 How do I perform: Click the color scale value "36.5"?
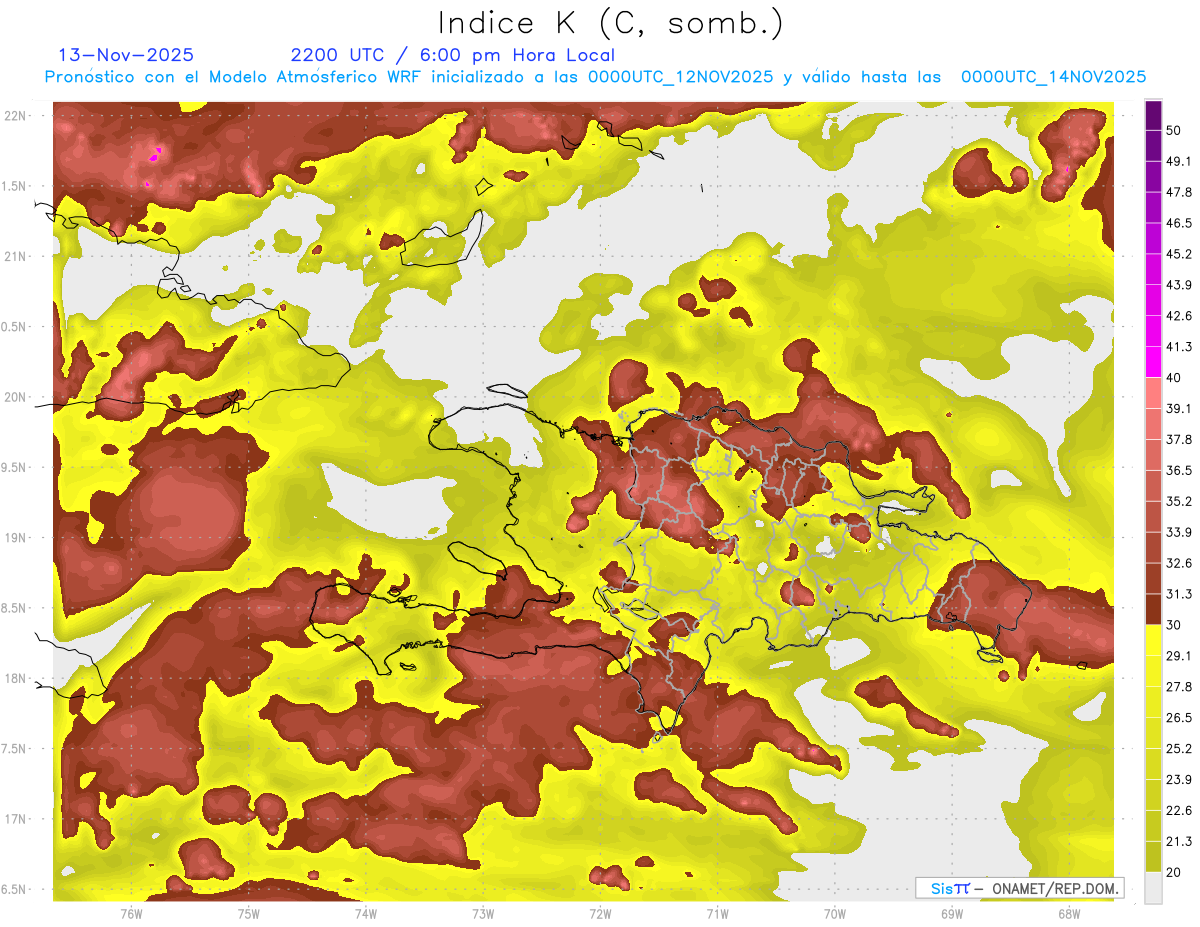(x=1179, y=470)
